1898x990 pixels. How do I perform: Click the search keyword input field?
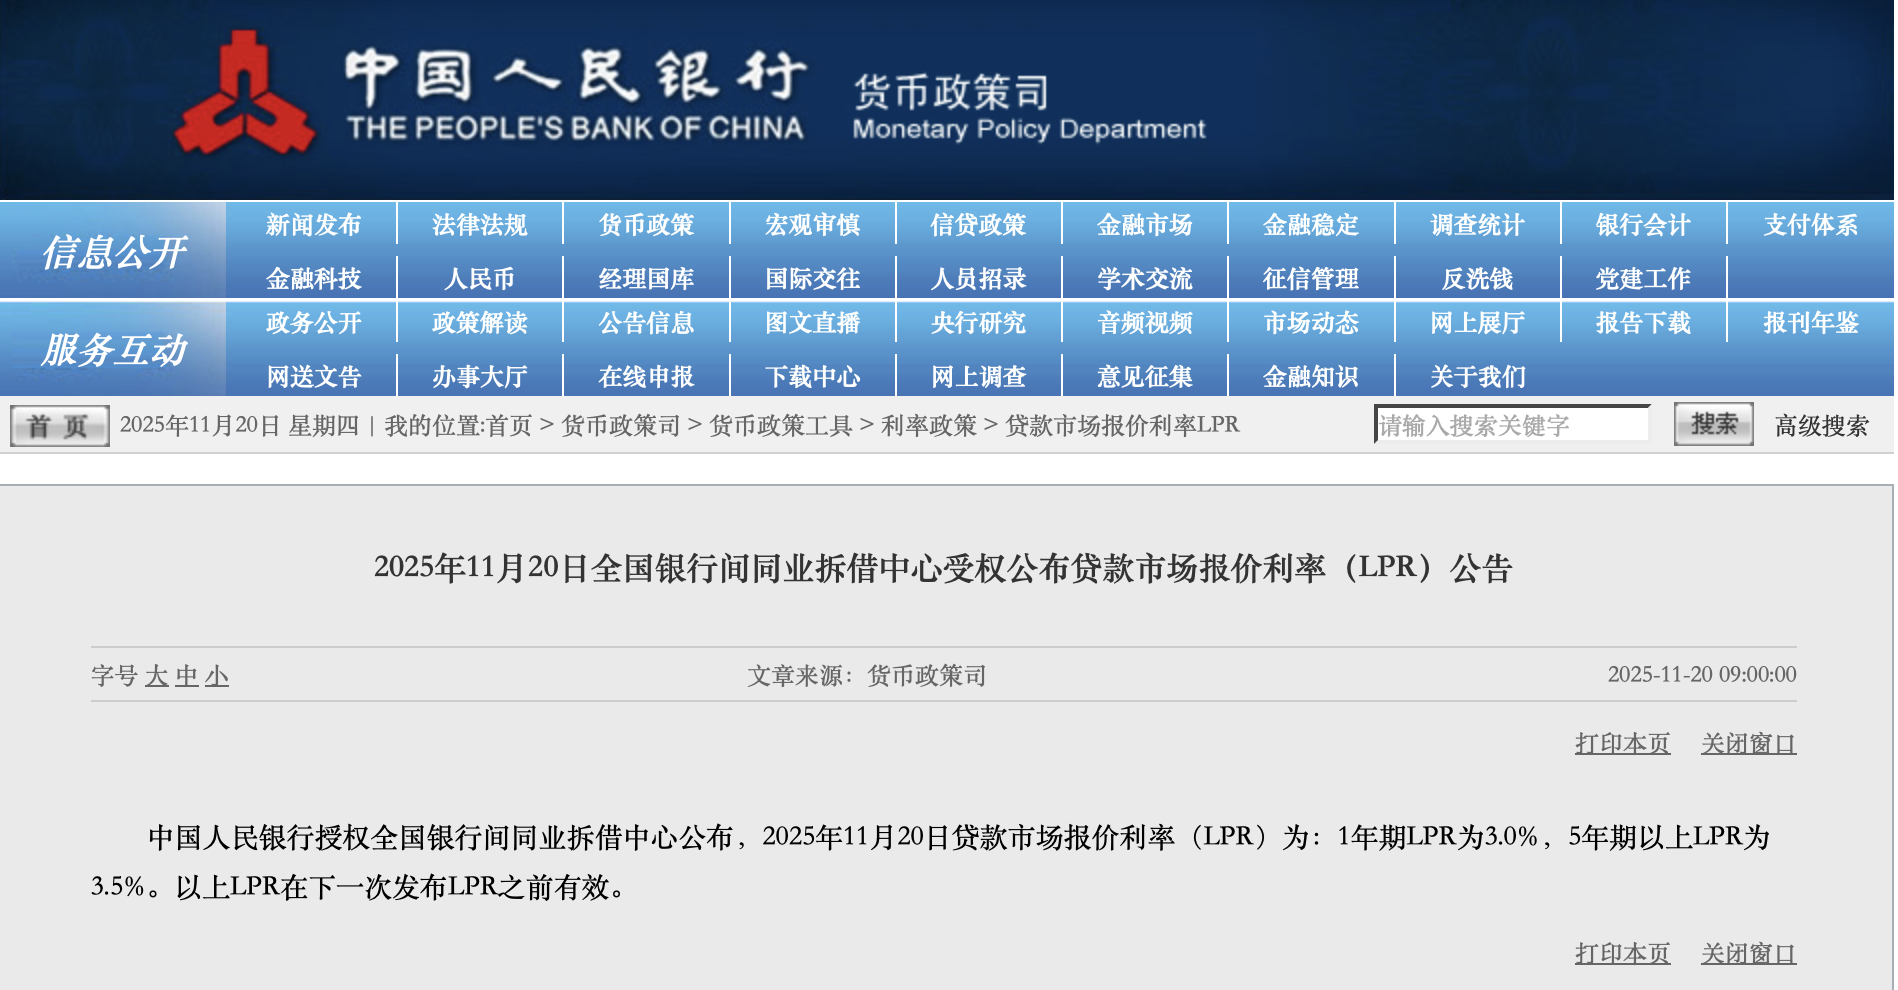1512,424
